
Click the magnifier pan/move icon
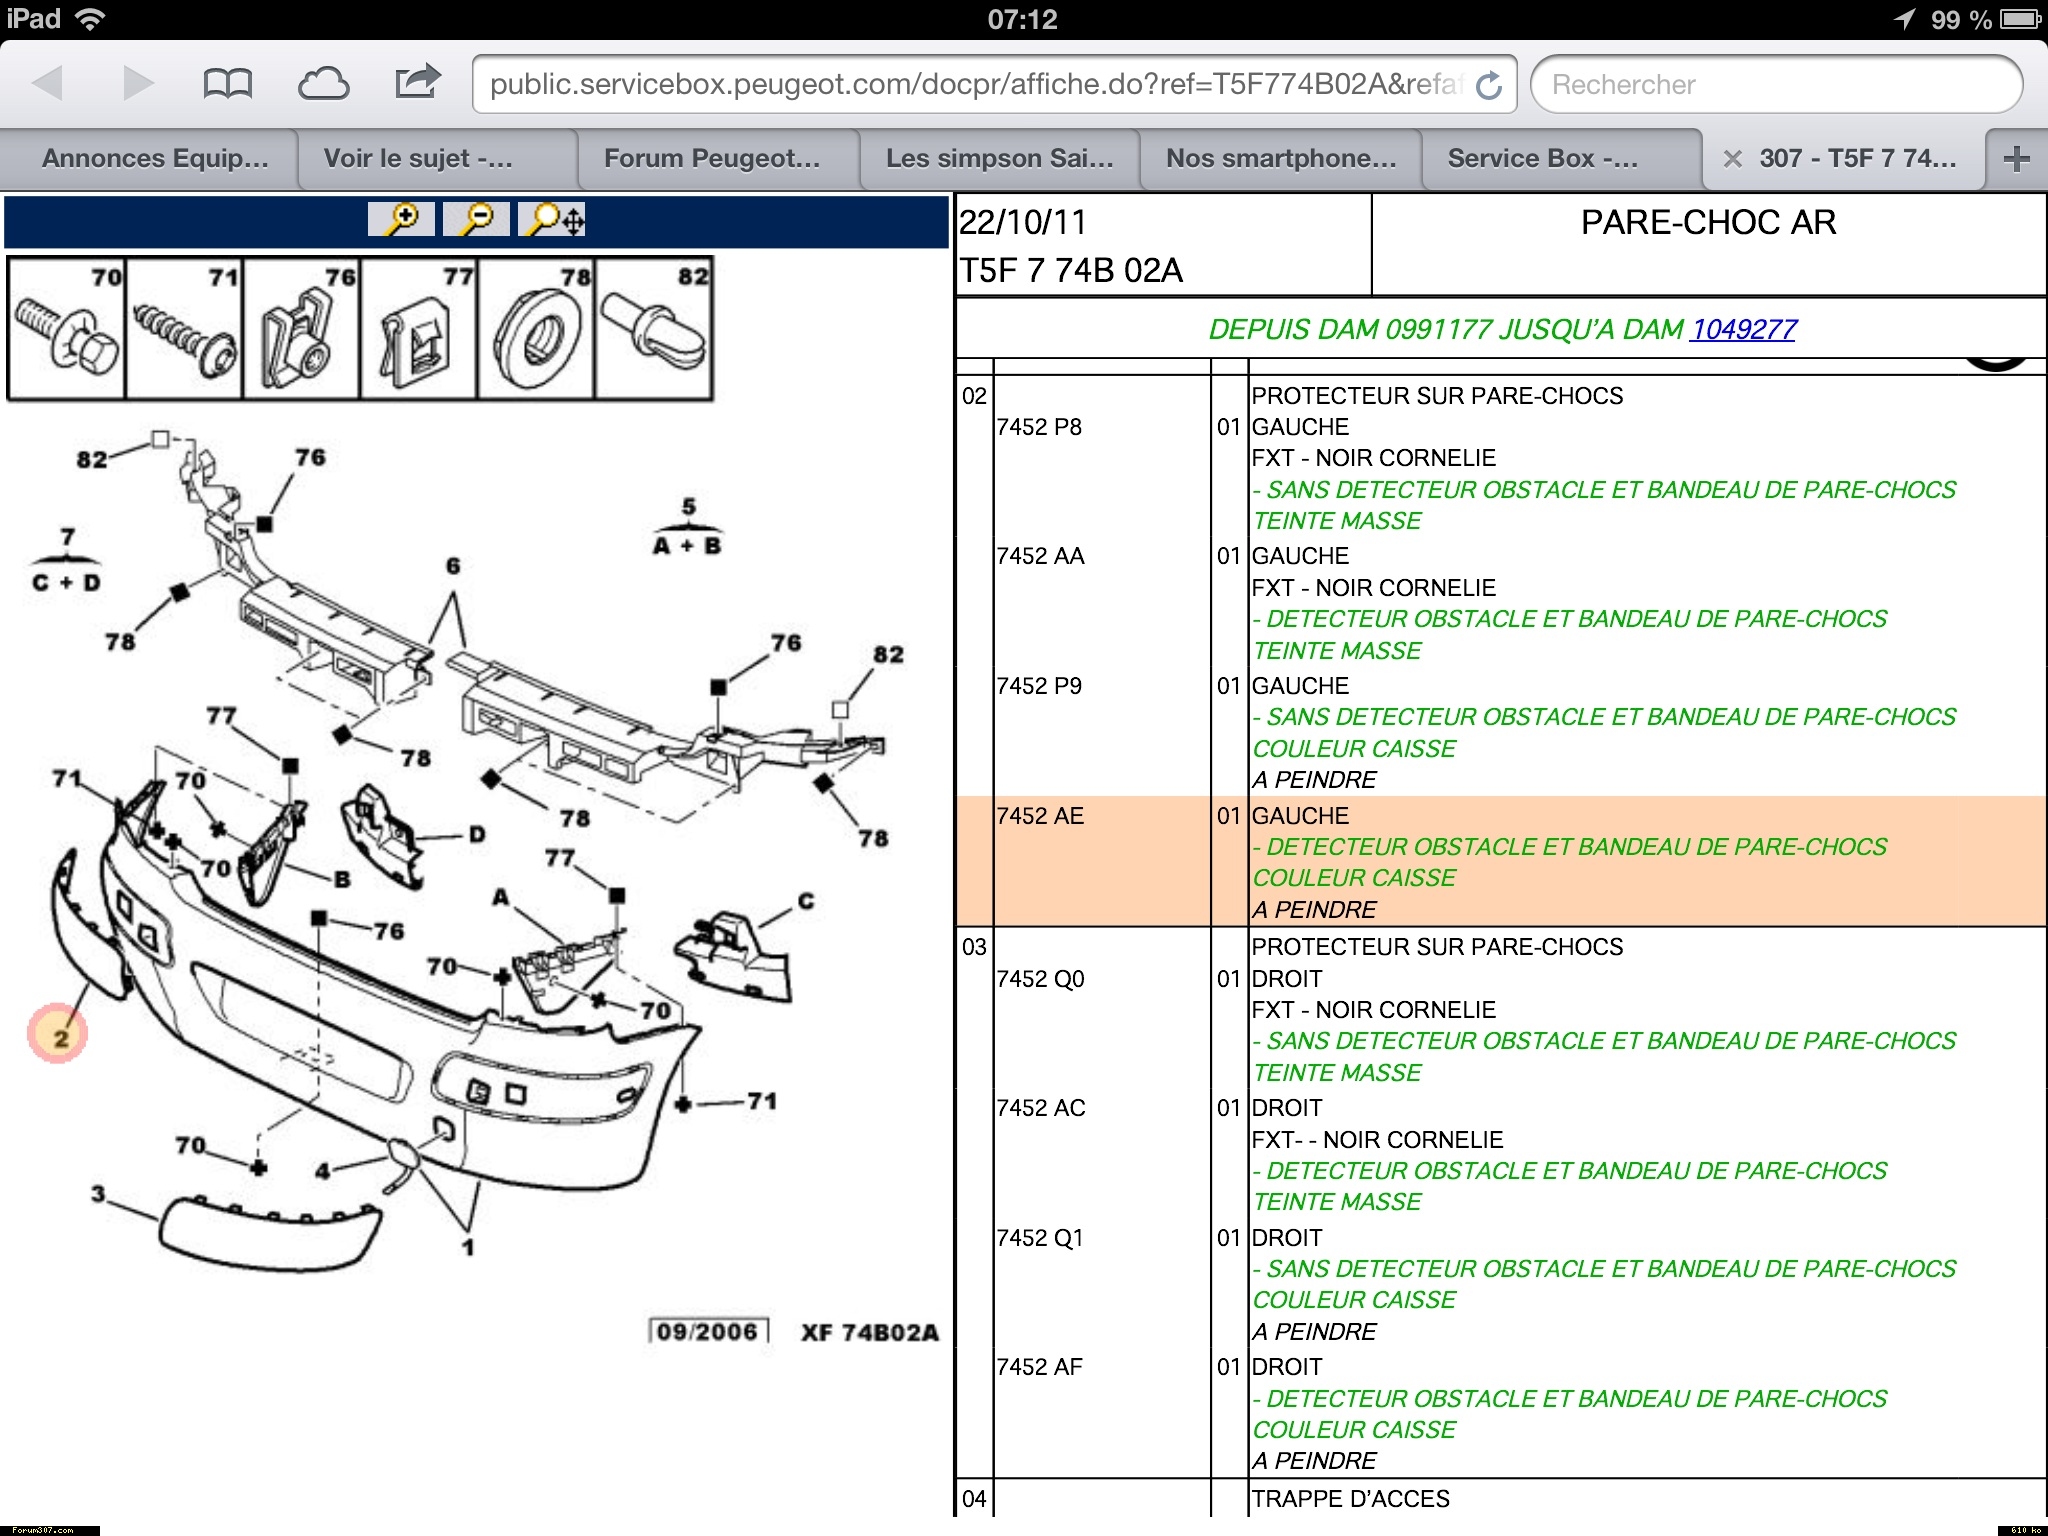[553, 218]
